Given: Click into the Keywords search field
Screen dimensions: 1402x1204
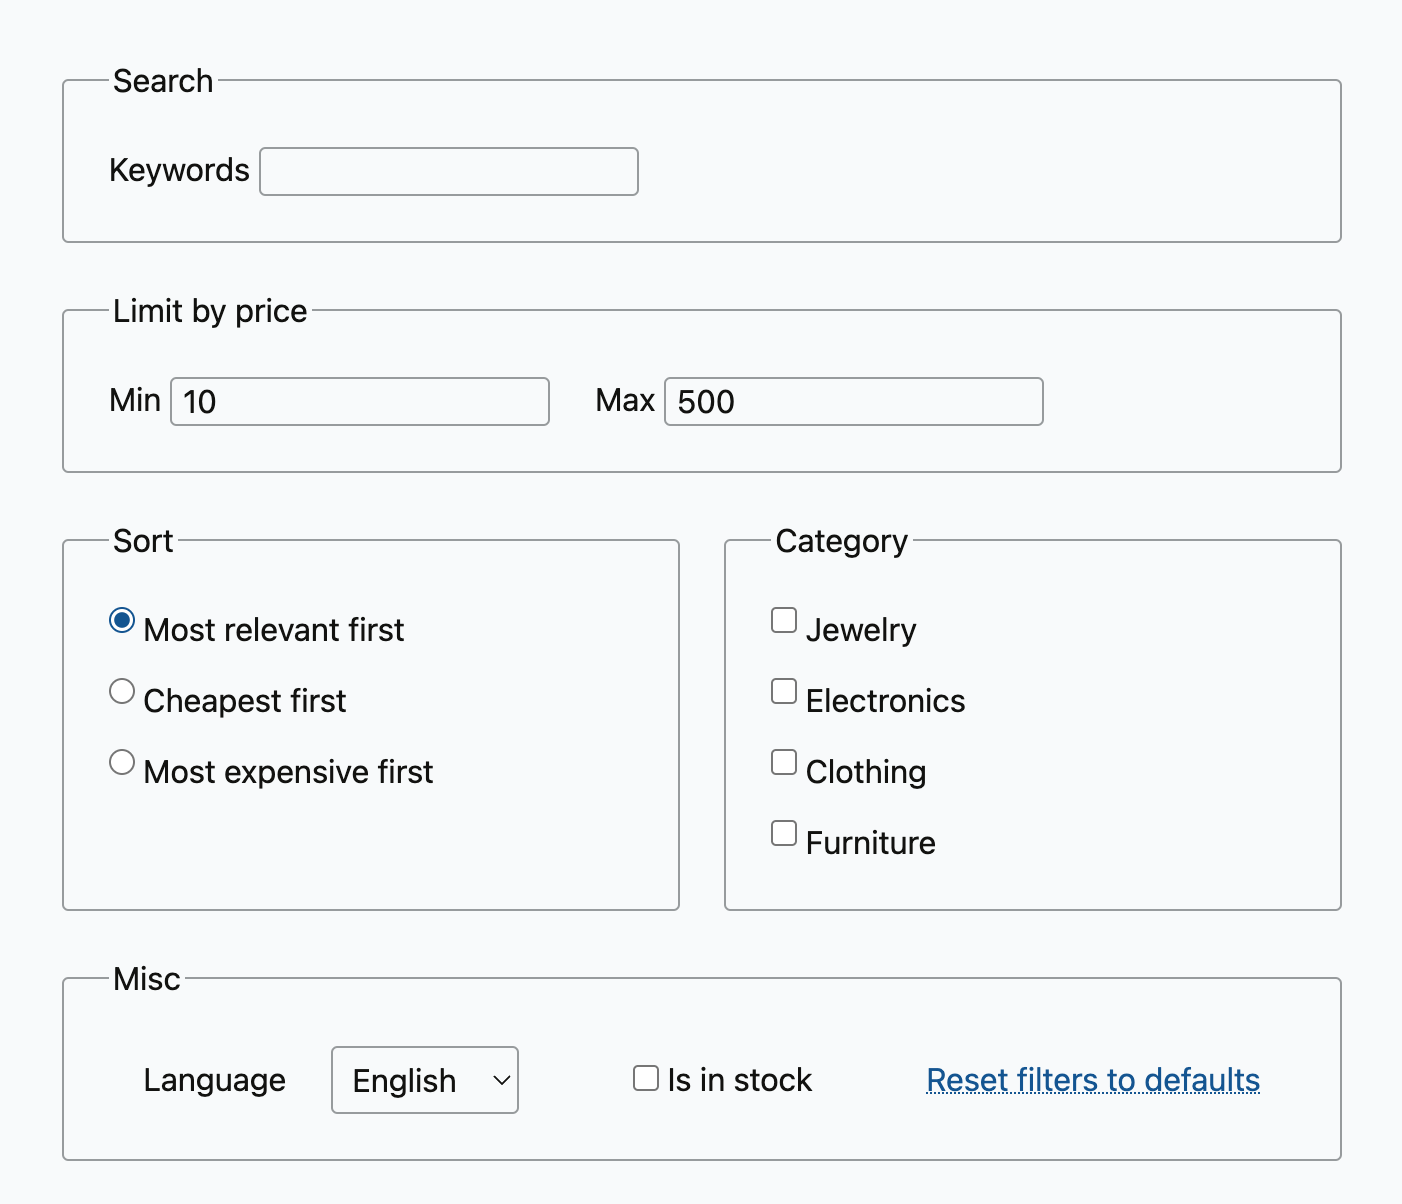Looking at the screenshot, I should point(449,172).
